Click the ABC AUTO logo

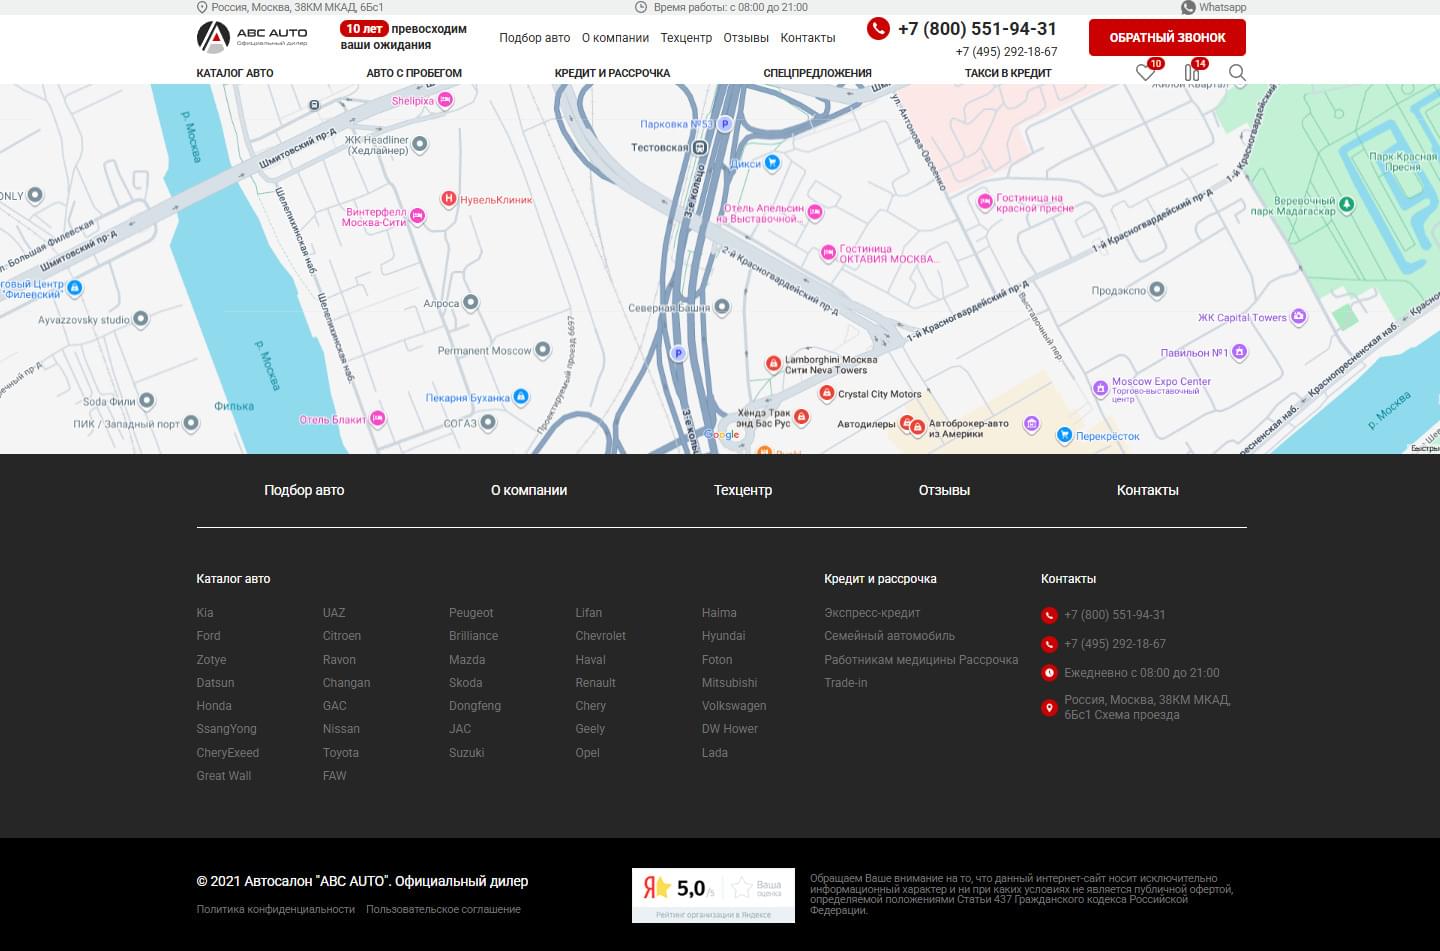pyautogui.click(x=252, y=37)
